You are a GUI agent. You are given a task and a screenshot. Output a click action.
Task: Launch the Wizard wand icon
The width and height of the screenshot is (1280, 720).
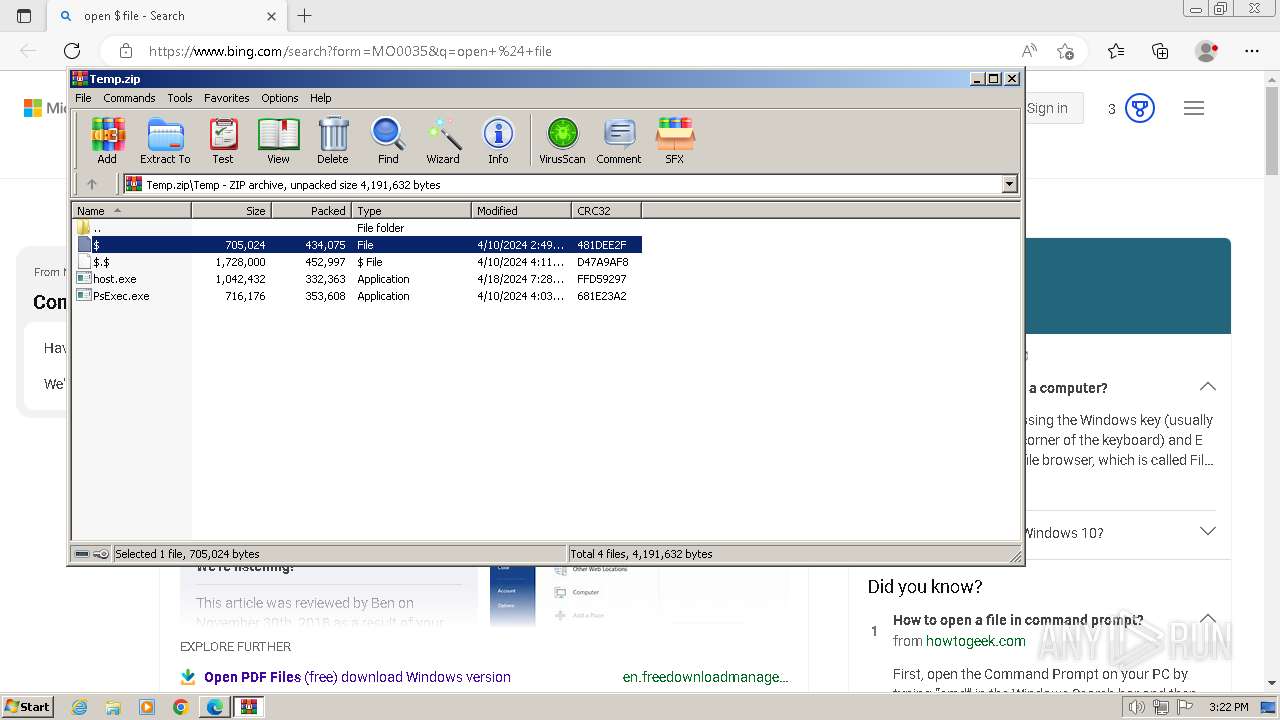click(443, 140)
